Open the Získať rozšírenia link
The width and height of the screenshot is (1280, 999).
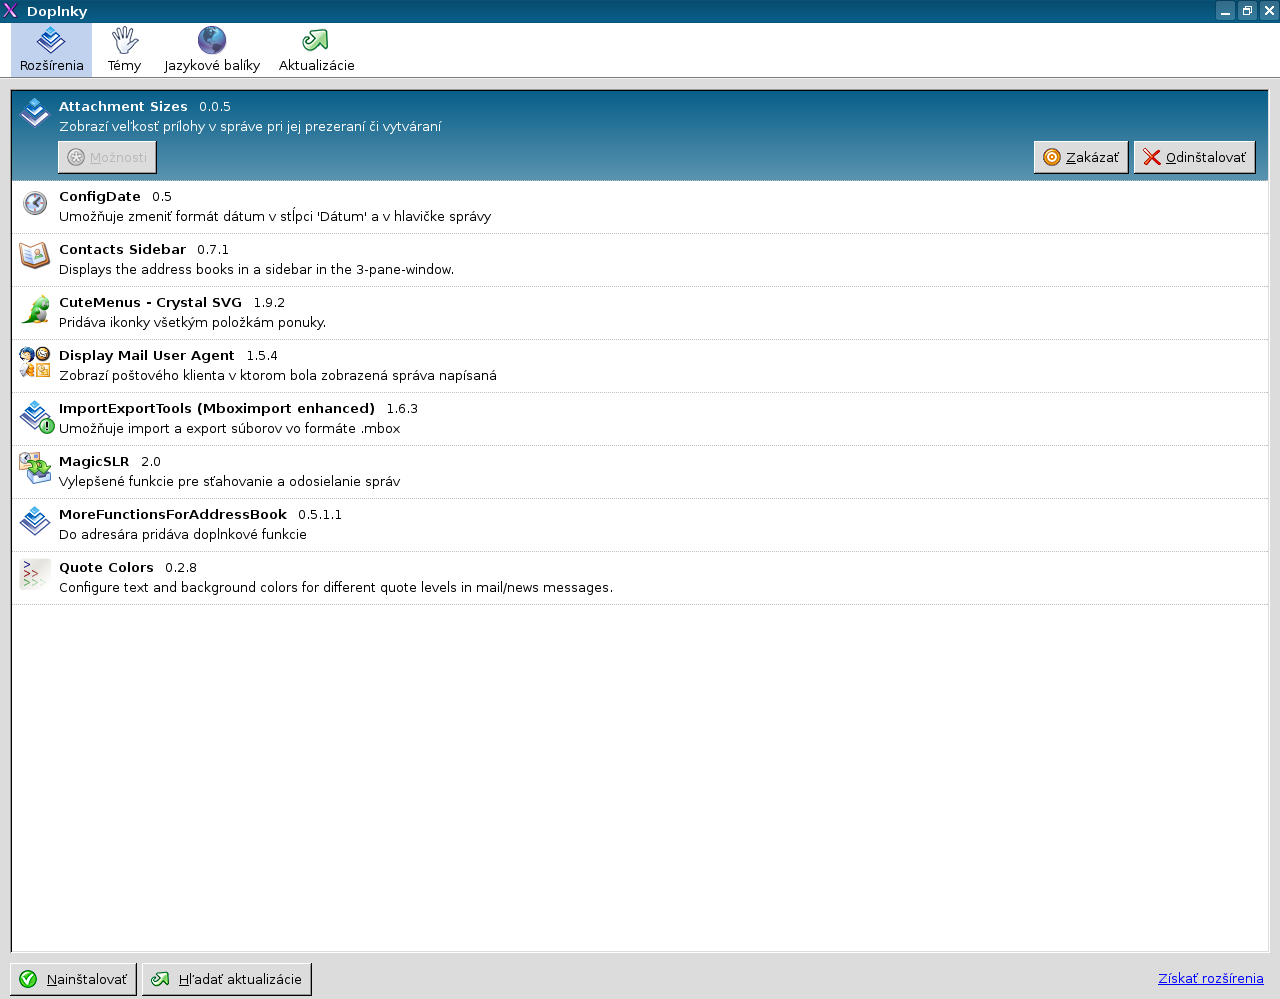tap(1211, 979)
